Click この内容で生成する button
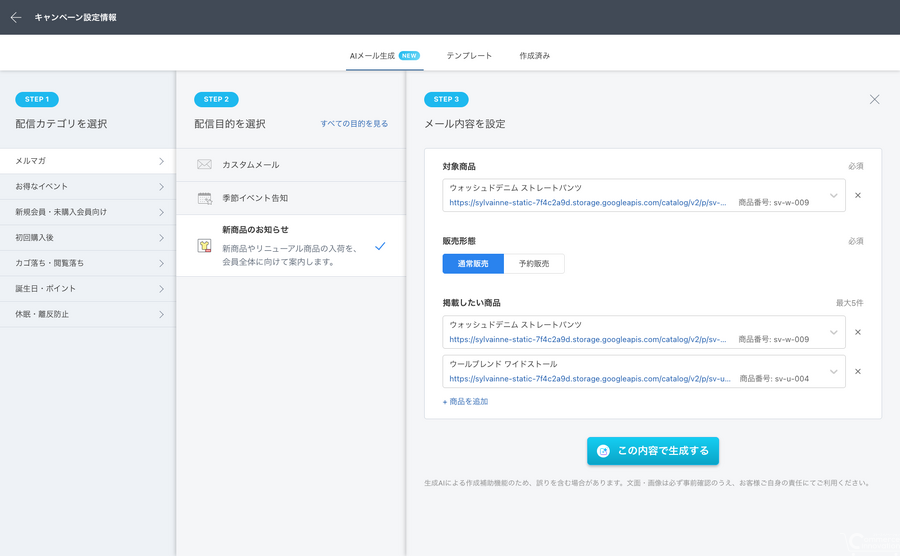This screenshot has width=900, height=556. coord(653,451)
